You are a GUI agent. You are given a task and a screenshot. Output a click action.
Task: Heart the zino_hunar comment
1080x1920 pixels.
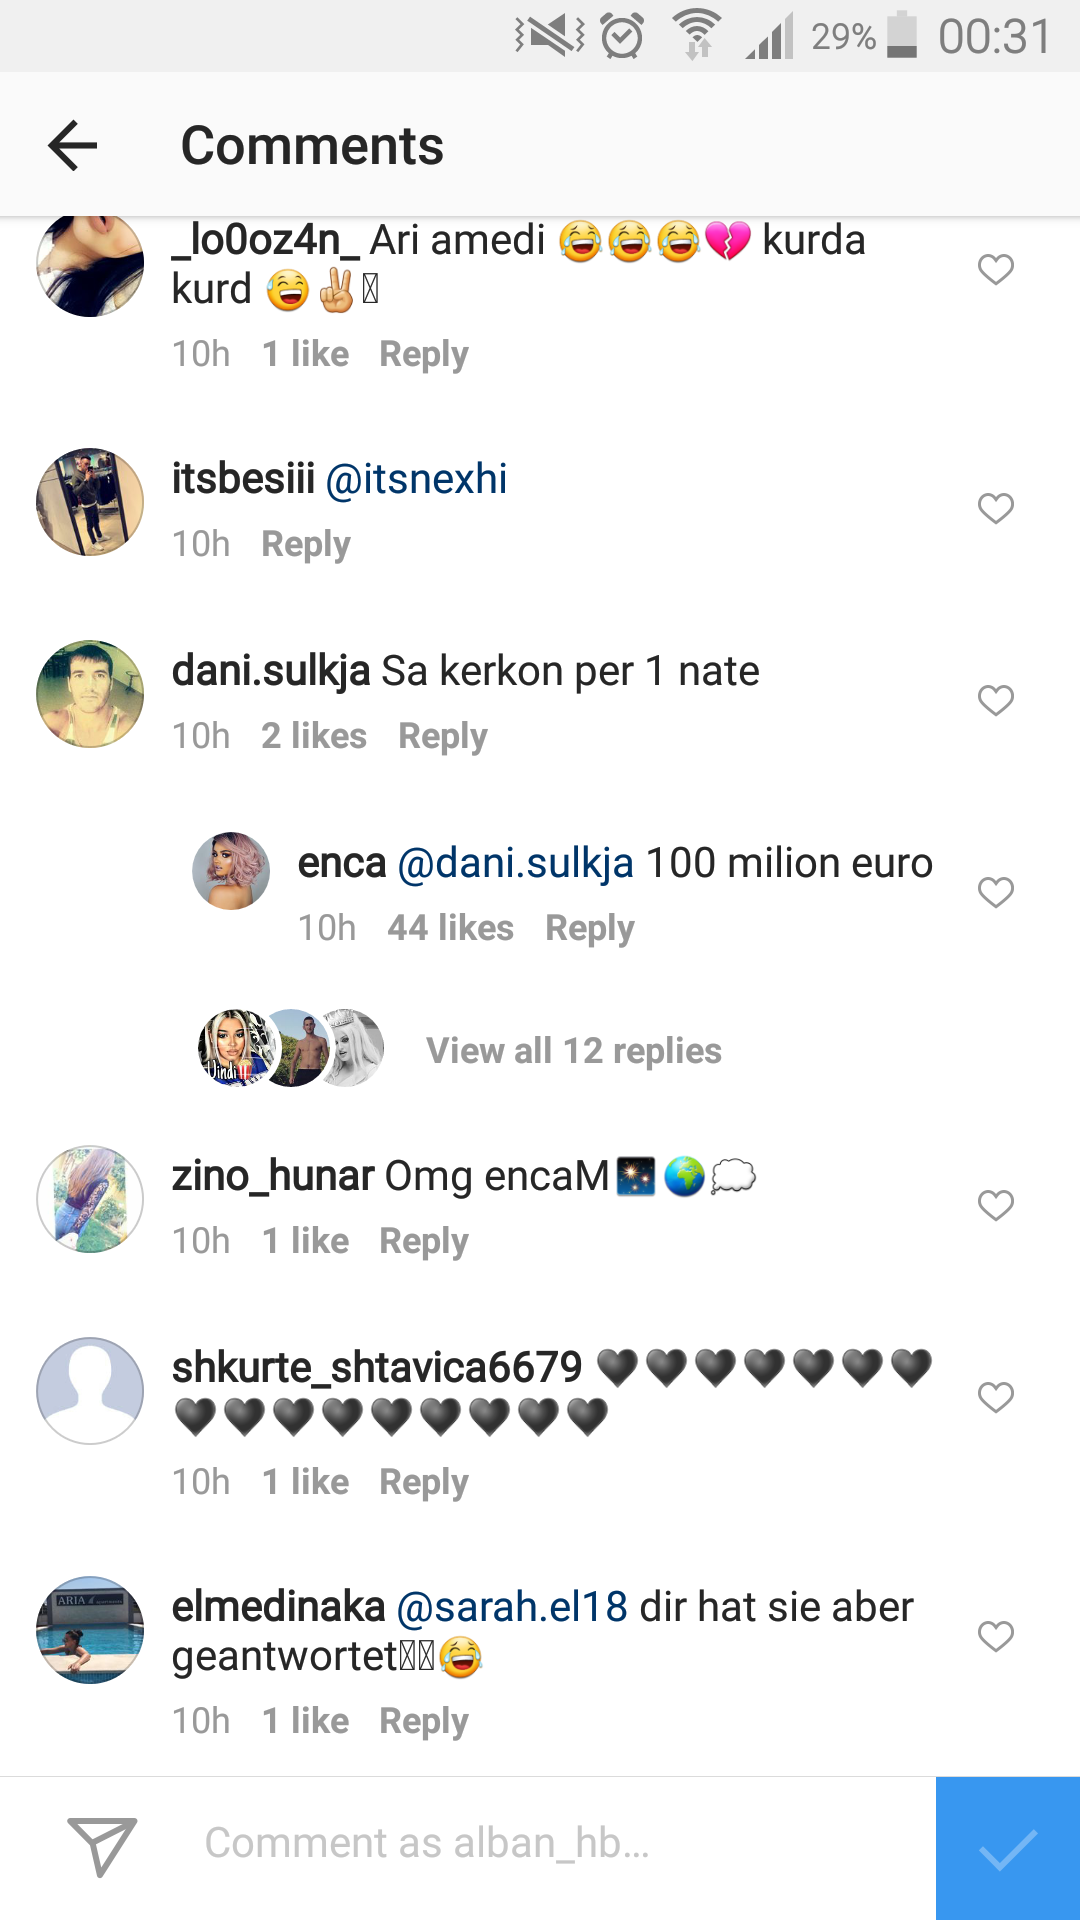pos(995,1205)
